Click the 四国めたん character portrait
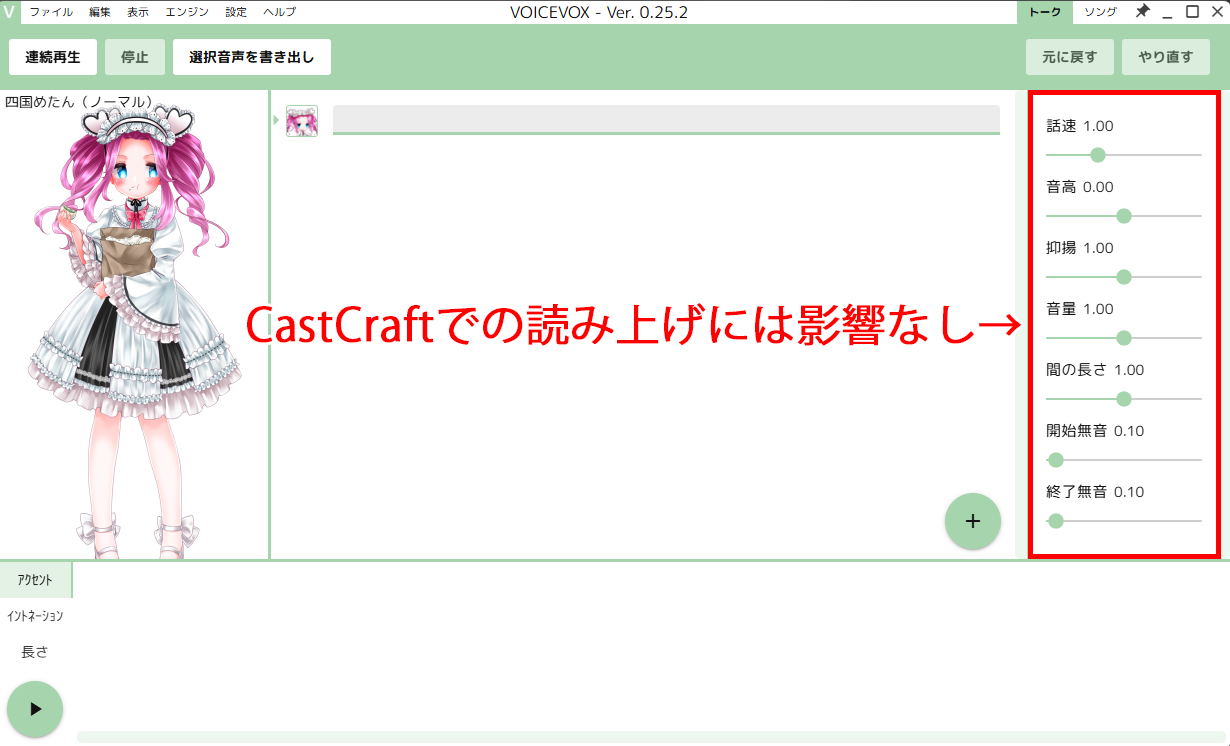Screen dimensions: 1230x746 click(134, 330)
